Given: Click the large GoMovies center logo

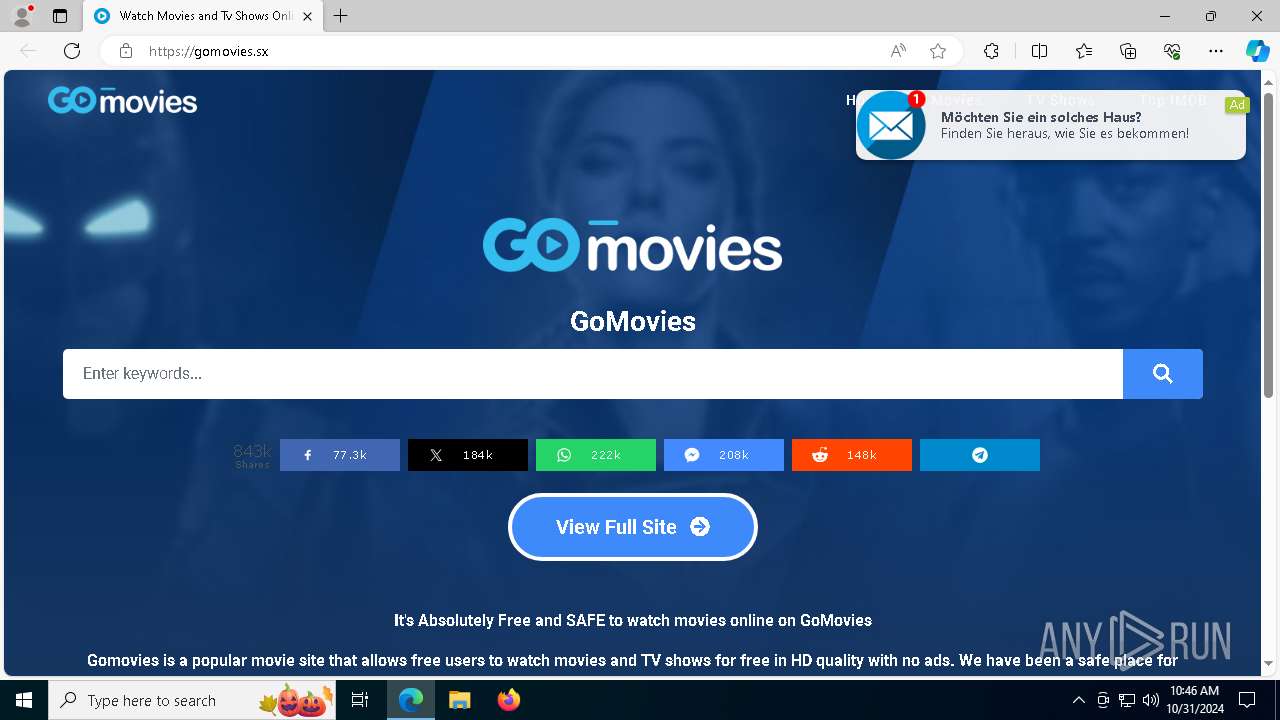Looking at the screenshot, I should 632,245.
